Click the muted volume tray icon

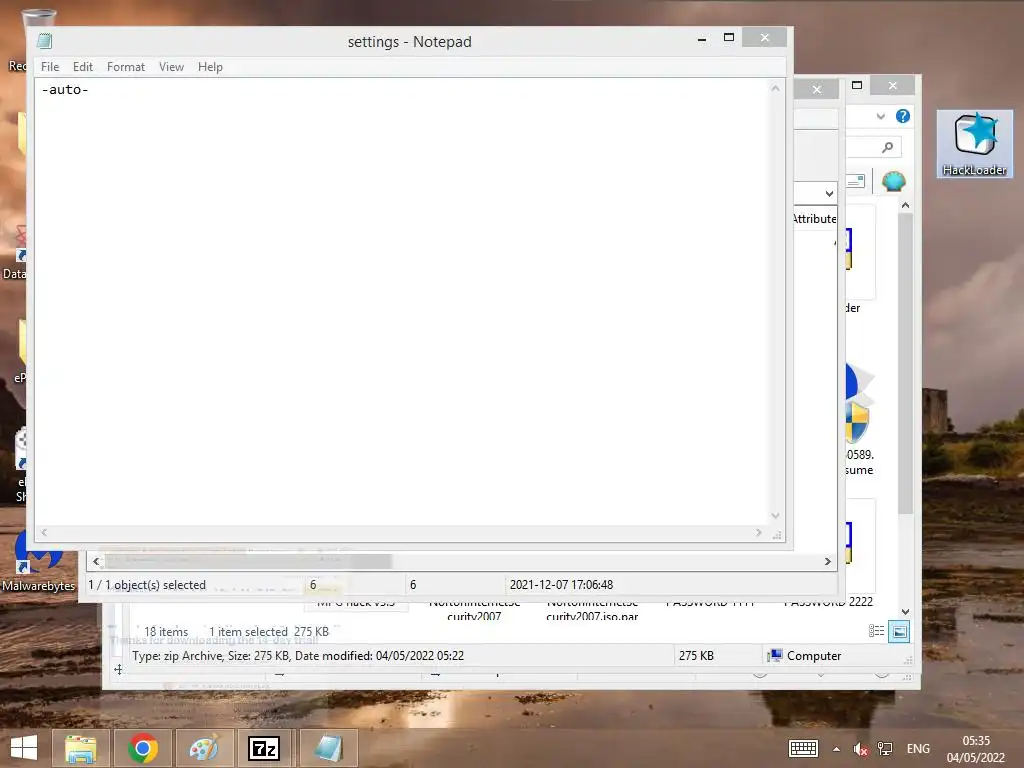[861, 749]
